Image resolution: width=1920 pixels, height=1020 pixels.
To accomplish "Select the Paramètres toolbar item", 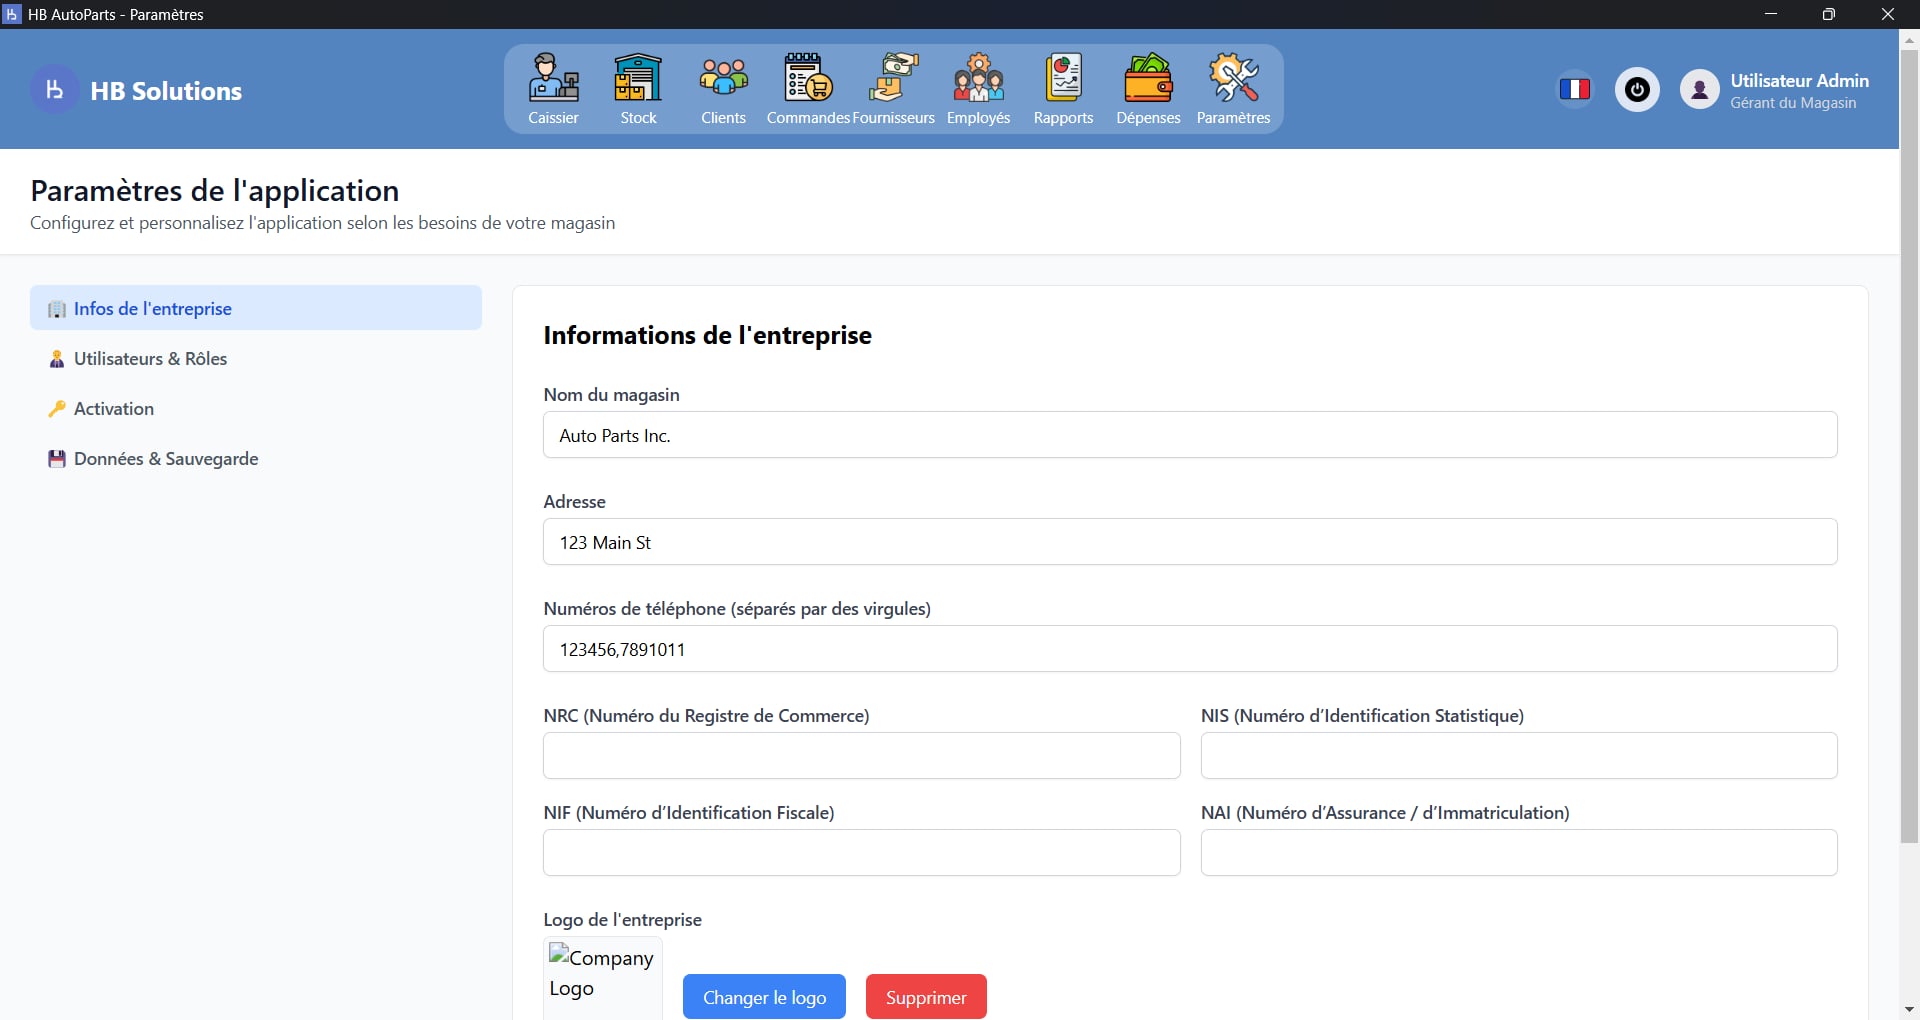I will [x=1234, y=89].
